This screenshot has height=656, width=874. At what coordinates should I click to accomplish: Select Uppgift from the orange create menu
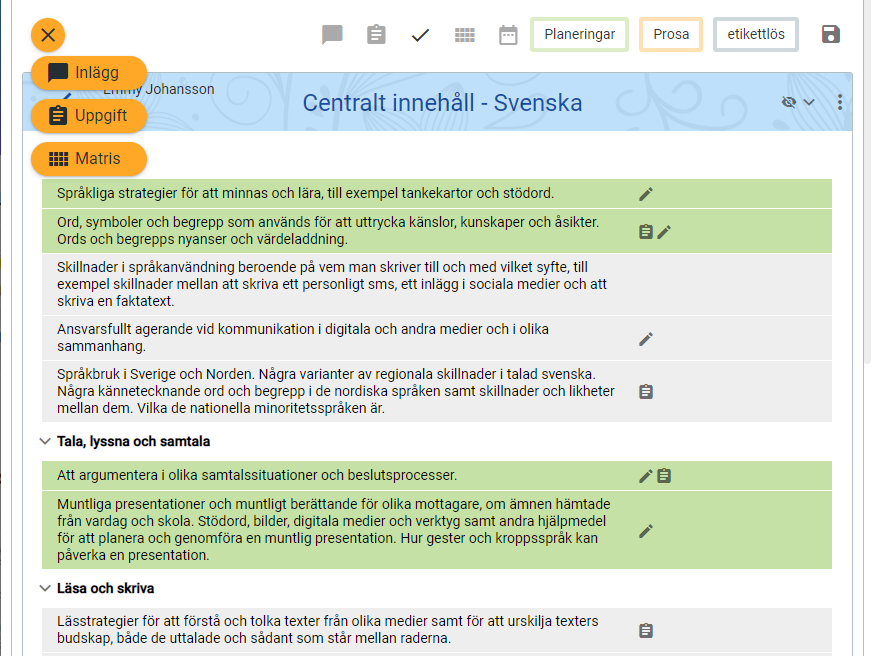[88, 116]
